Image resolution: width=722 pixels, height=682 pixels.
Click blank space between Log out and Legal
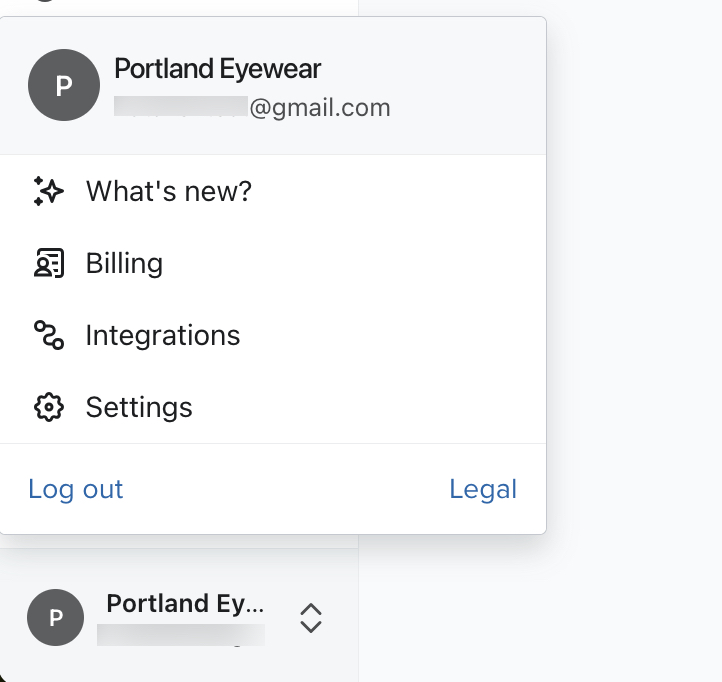tap(285, 489)
